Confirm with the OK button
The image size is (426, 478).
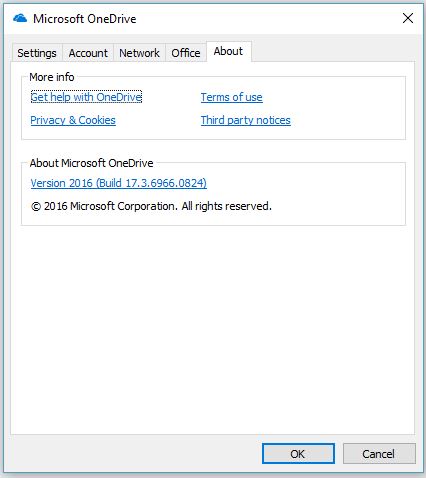tap(298, 454)
